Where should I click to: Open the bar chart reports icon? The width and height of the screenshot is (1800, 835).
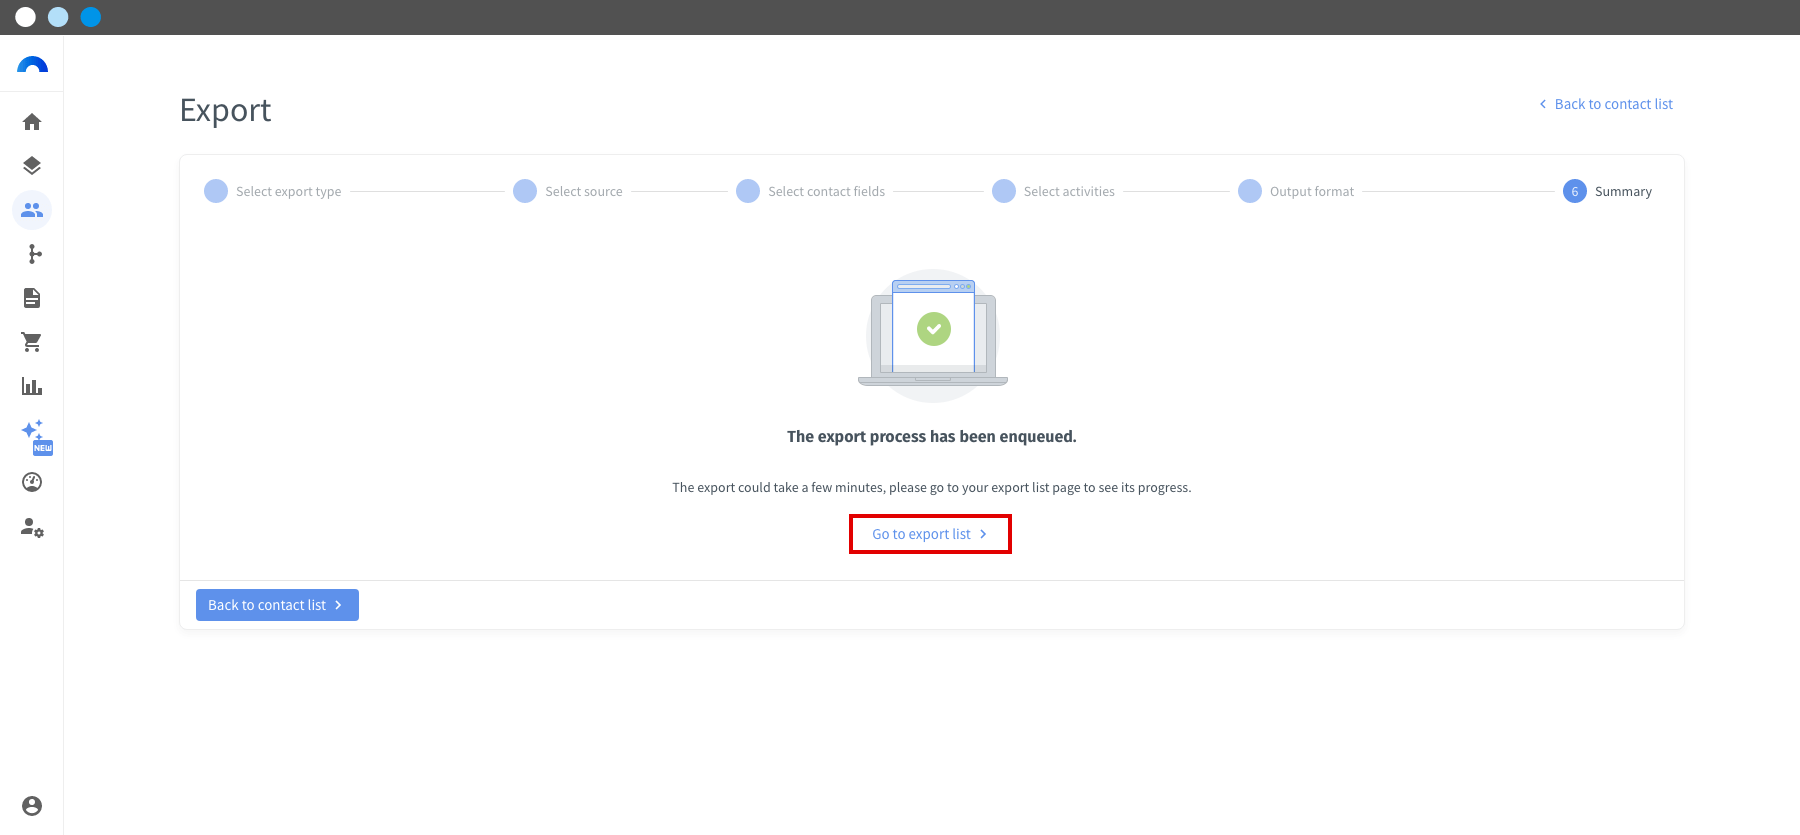click(32, 386)
